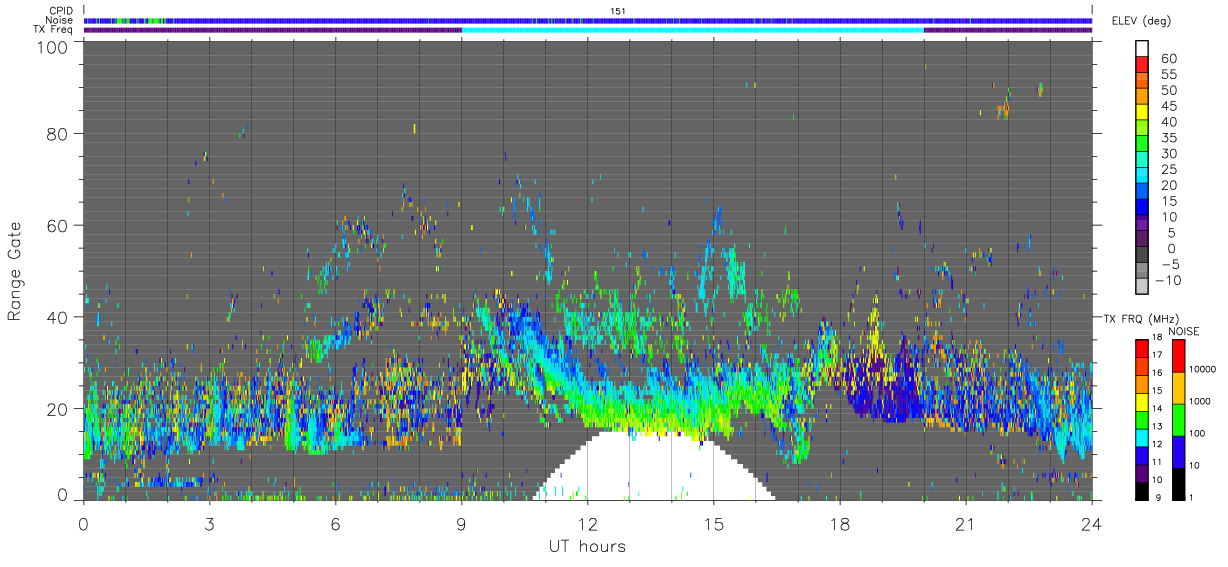The width and height of the screenshot is (1228, 567).
Task: Click the 1000 label on NOISE colorbar
Action: point(1200,401)
